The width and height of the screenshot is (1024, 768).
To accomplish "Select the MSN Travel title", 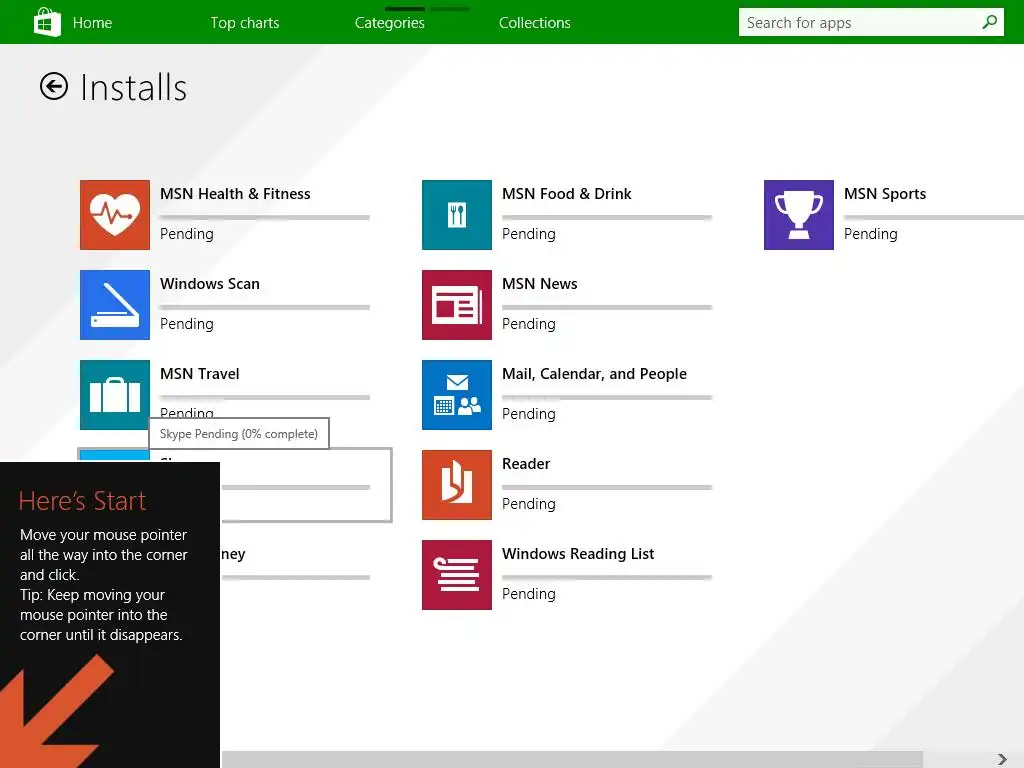I will (x=200, y=374).
